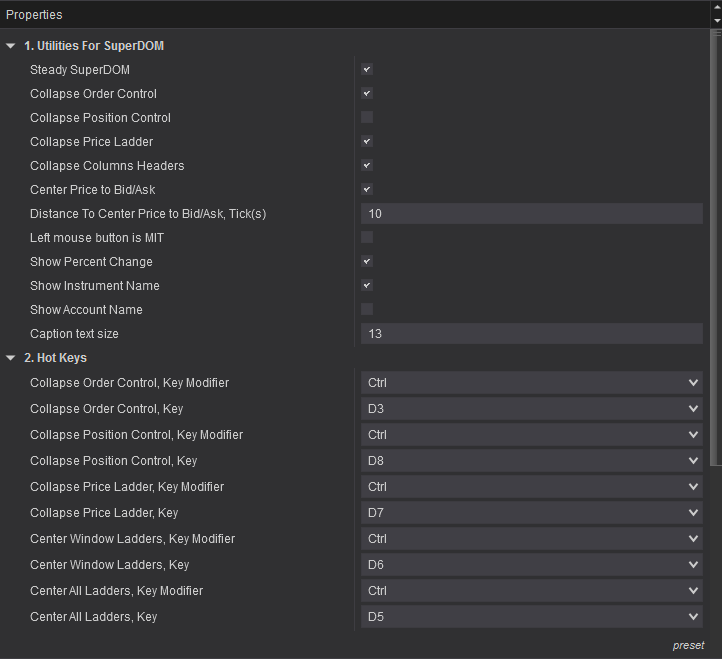Collapse the Hot Keys section

coord(11,358)
